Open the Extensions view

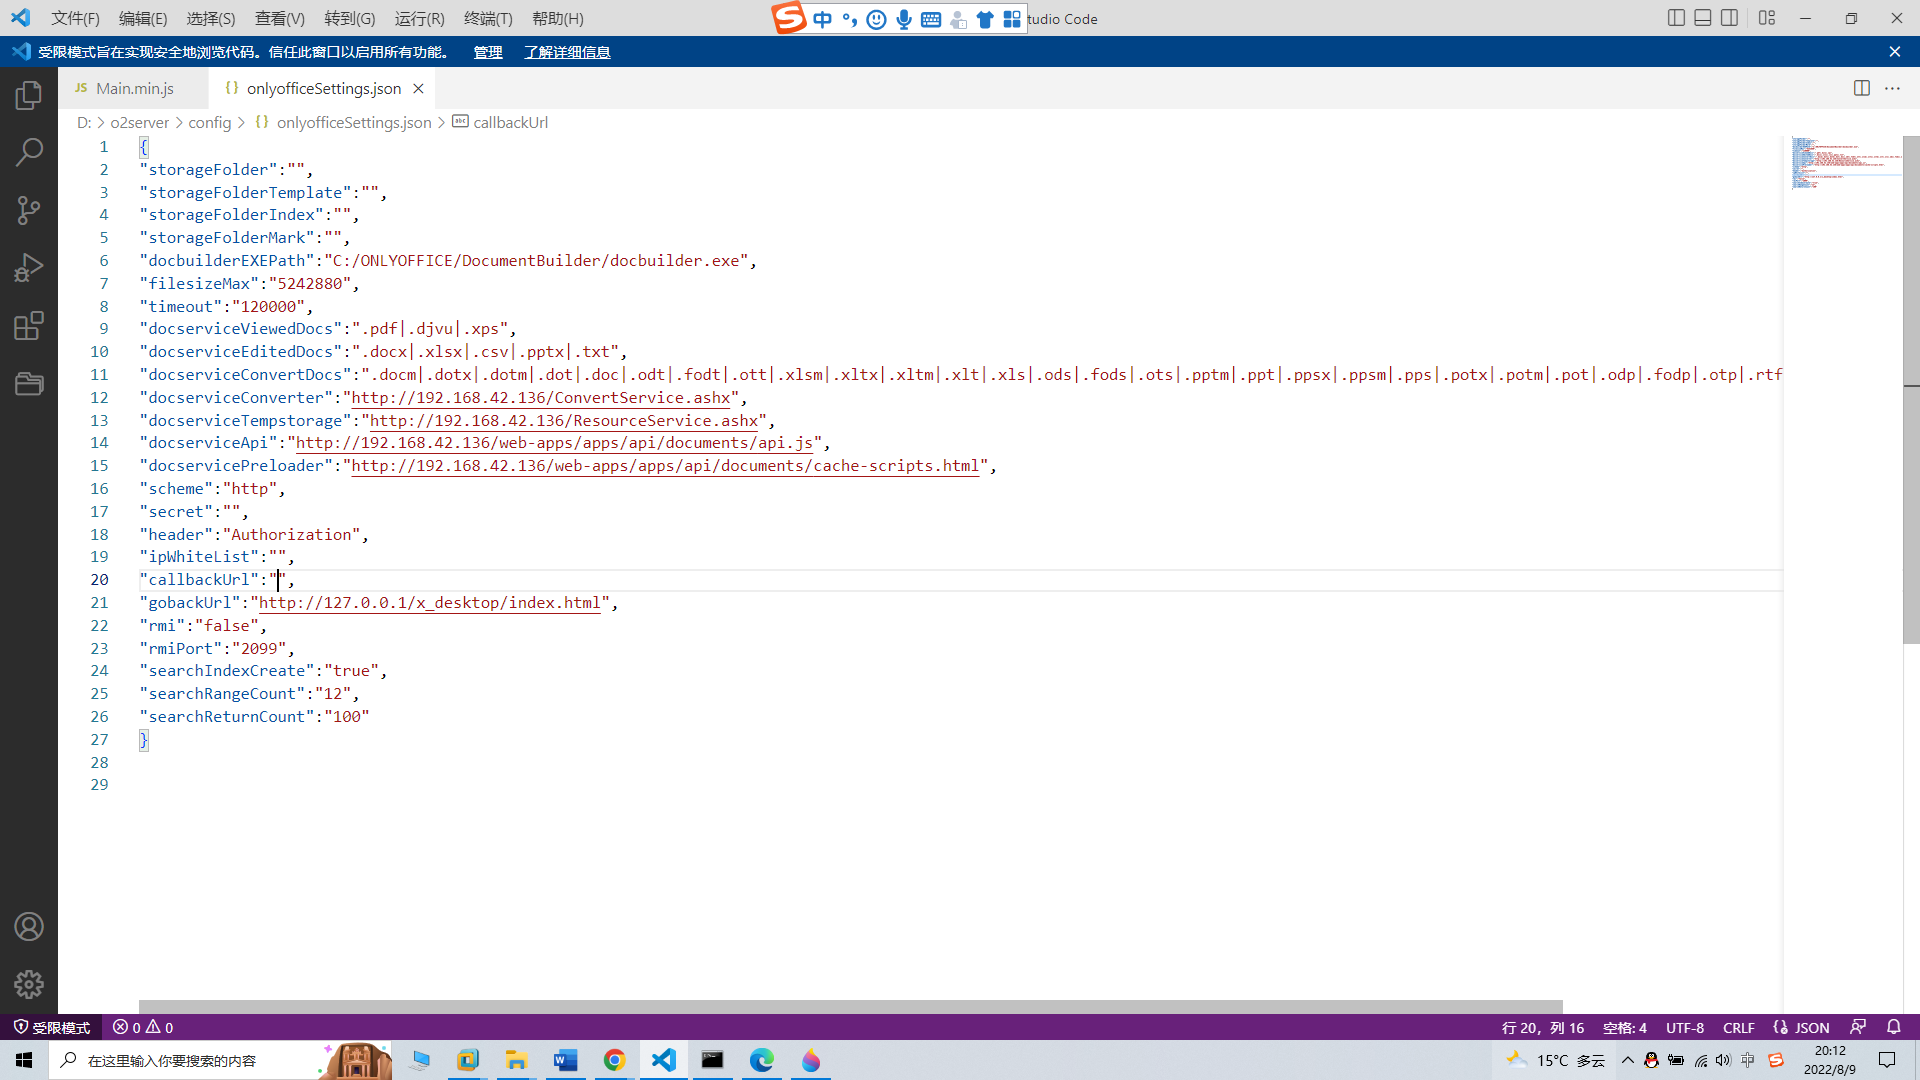point(29,325)
